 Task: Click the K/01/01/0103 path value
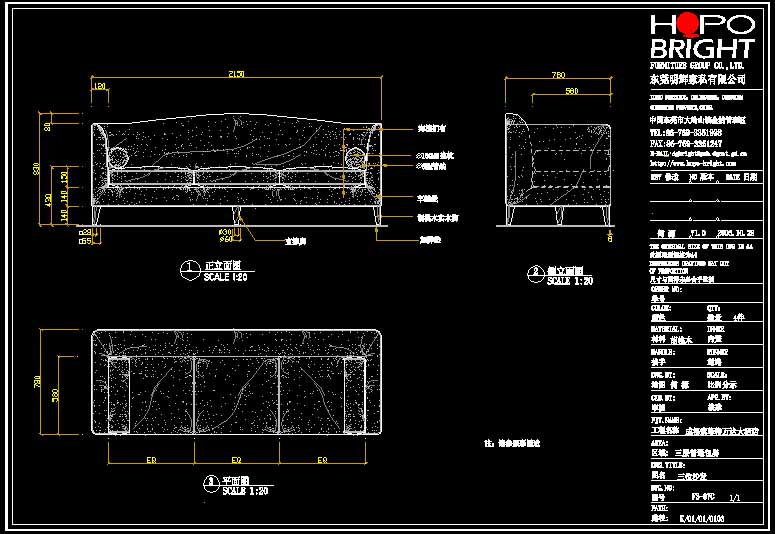pyautogui.click(x=702, y=518)
